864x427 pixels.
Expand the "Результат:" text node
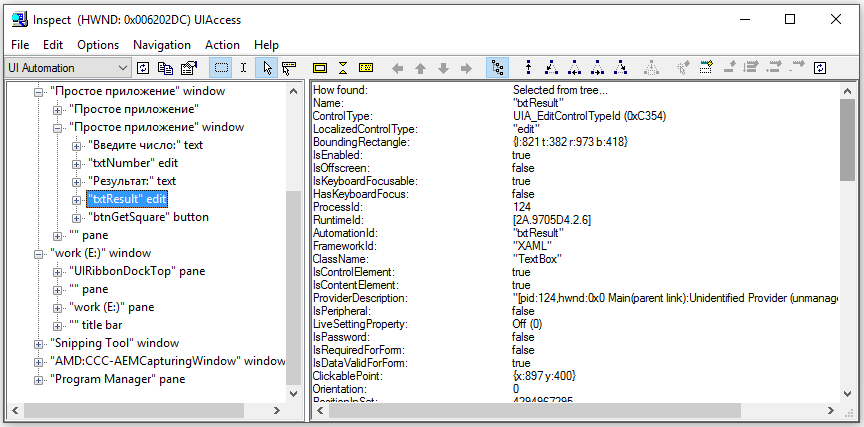coord(76,182)
